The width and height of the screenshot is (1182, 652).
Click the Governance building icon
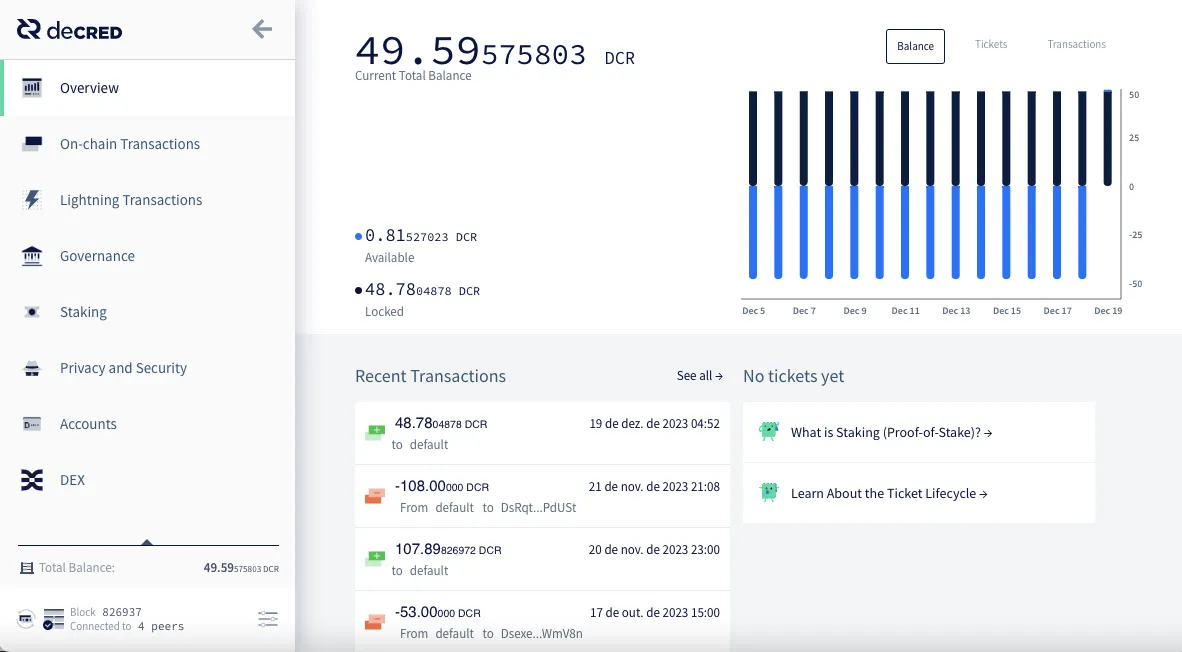[x=32, y=256]
